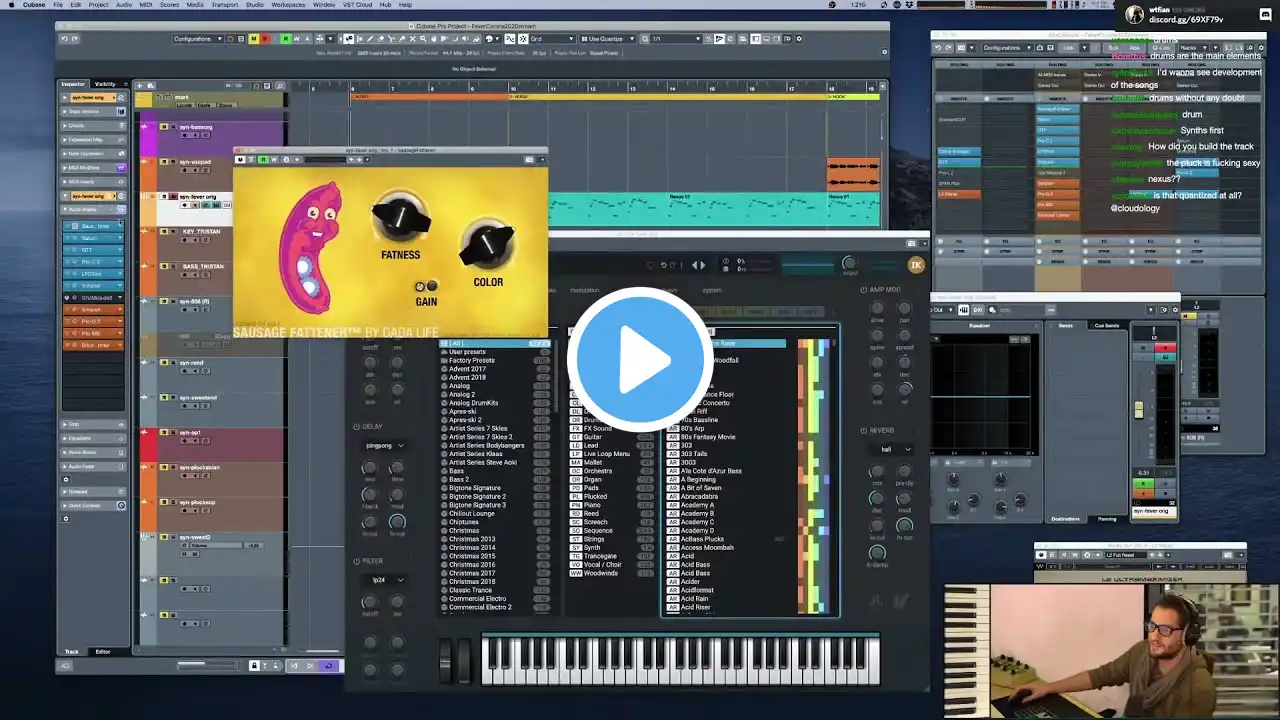Open the lp24 filter type dropdown
The image size is (1280, 720).
[x=386, y=580]
